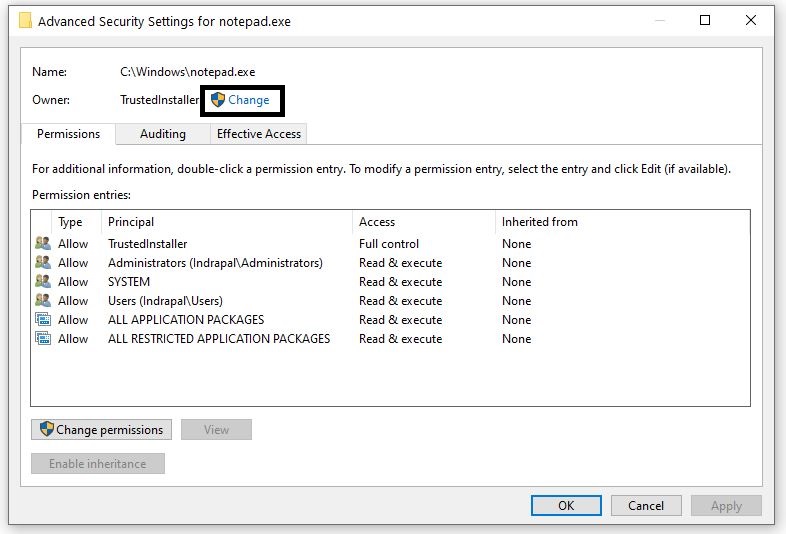The image size is (786, 534).
Task: Click None in the TrustedInstaller row
Action: 516,244
